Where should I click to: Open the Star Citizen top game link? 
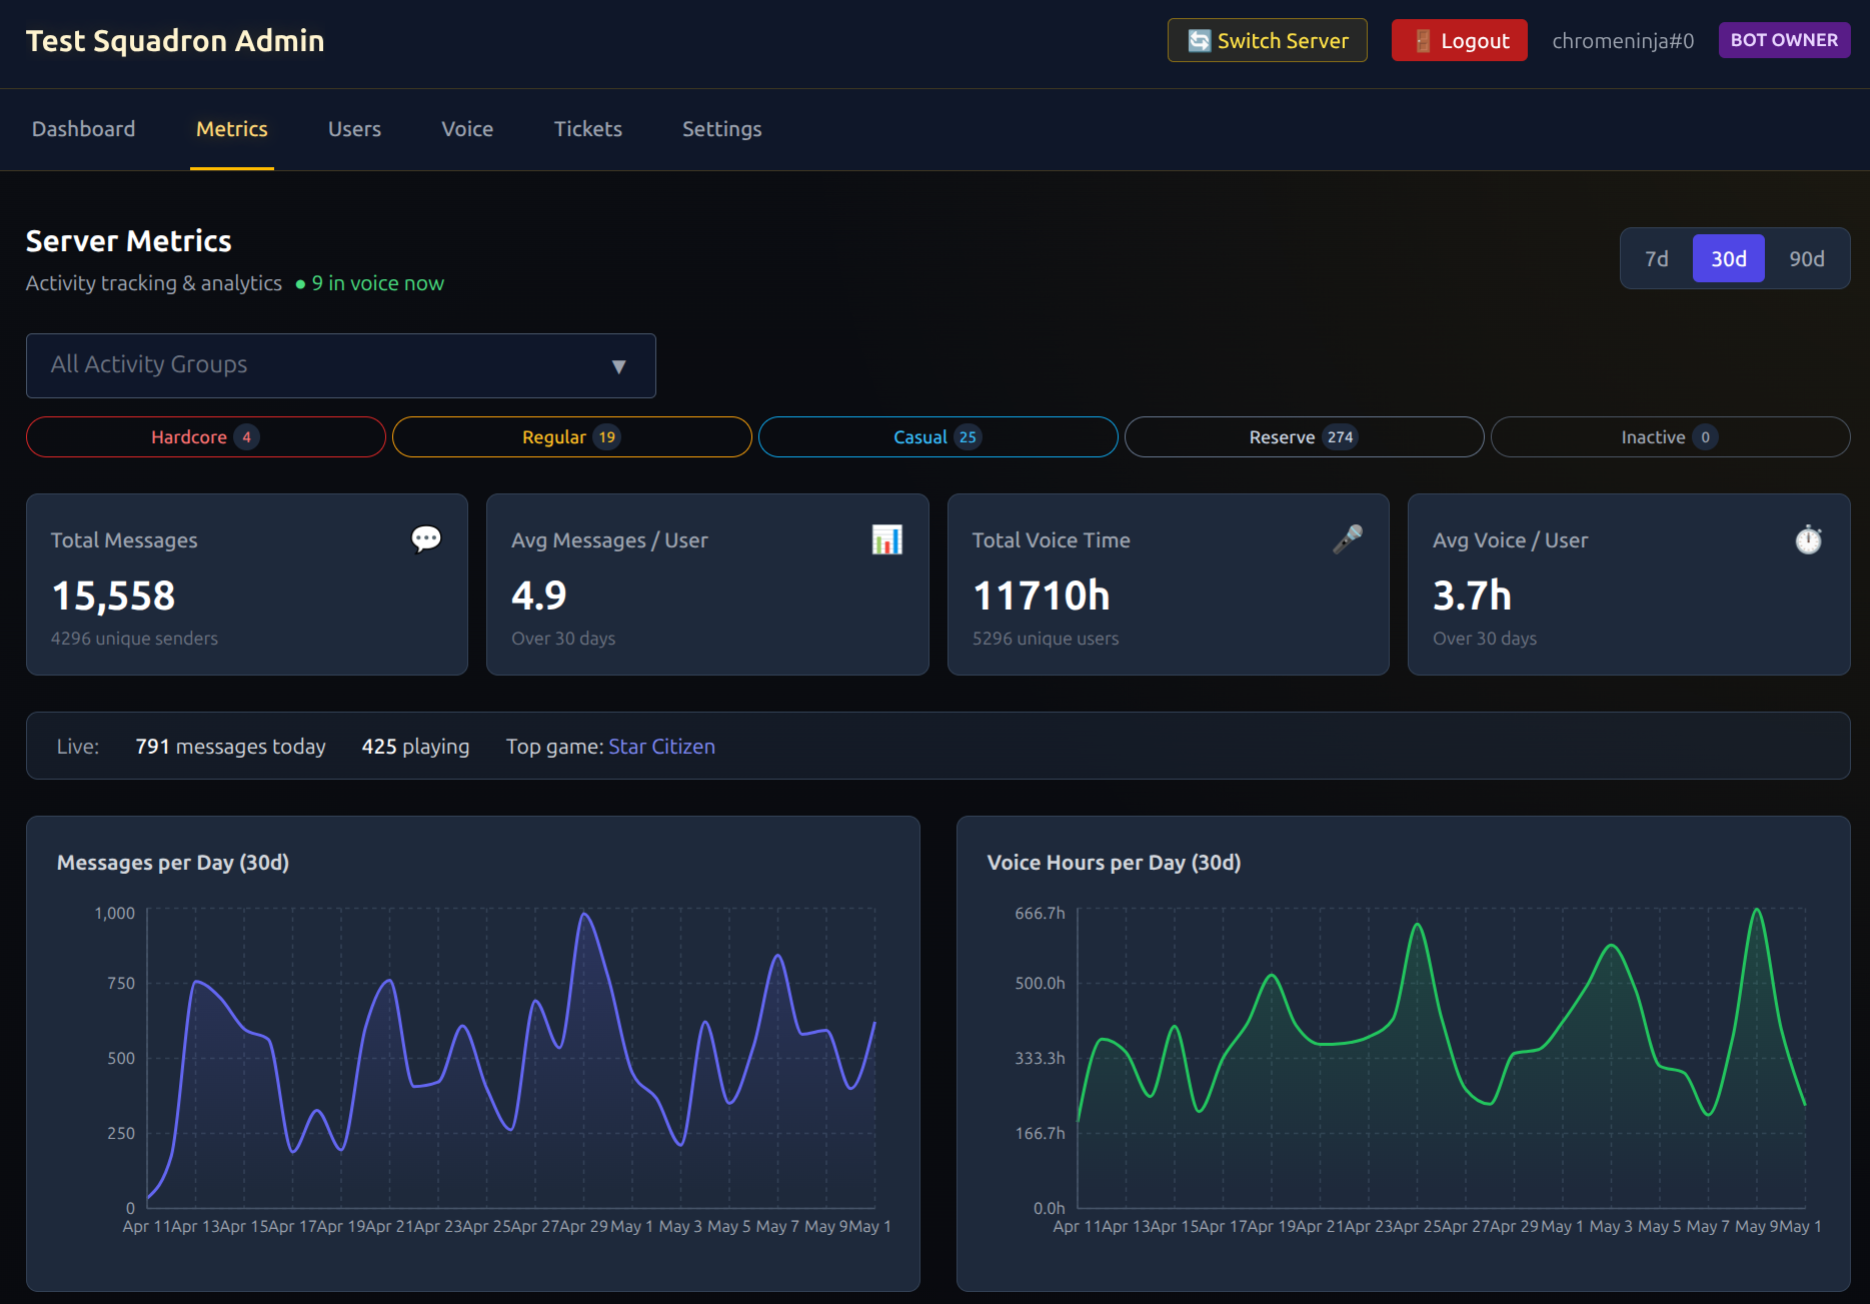(x=662, y=746)
